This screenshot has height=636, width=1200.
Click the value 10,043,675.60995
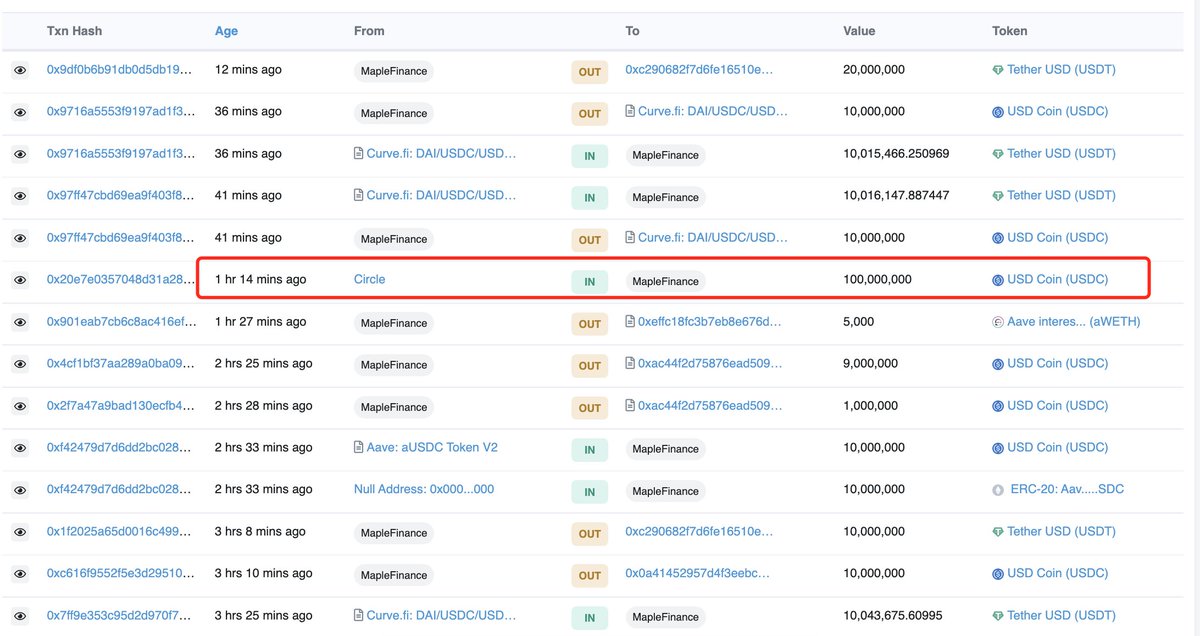893,616
